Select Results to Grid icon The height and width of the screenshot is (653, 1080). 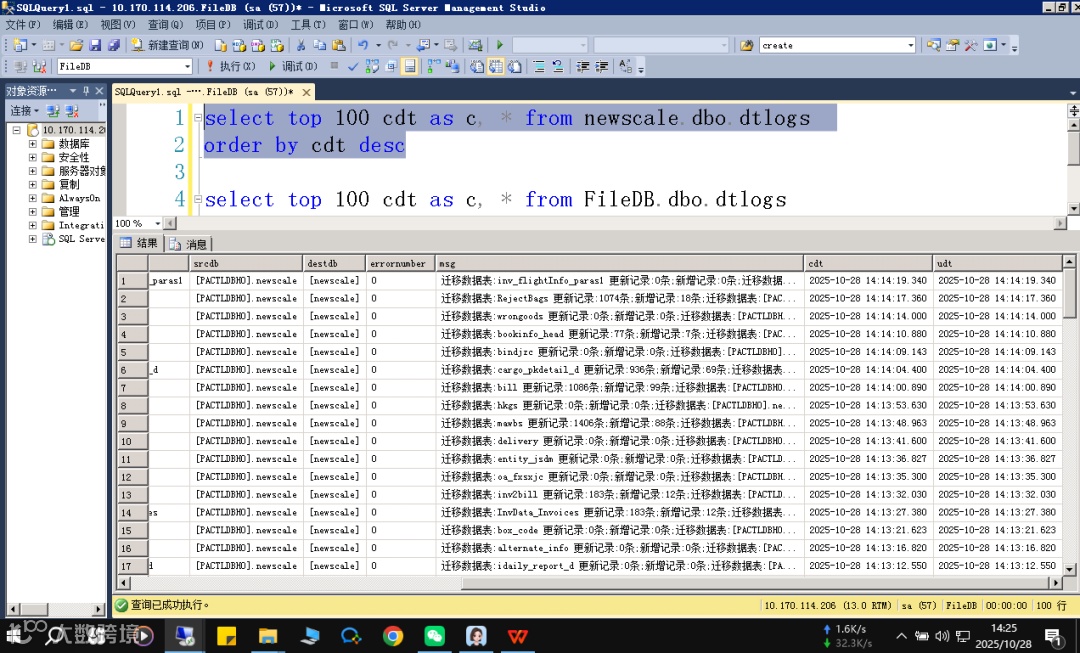pyautogui.click(x=496, y=66)
